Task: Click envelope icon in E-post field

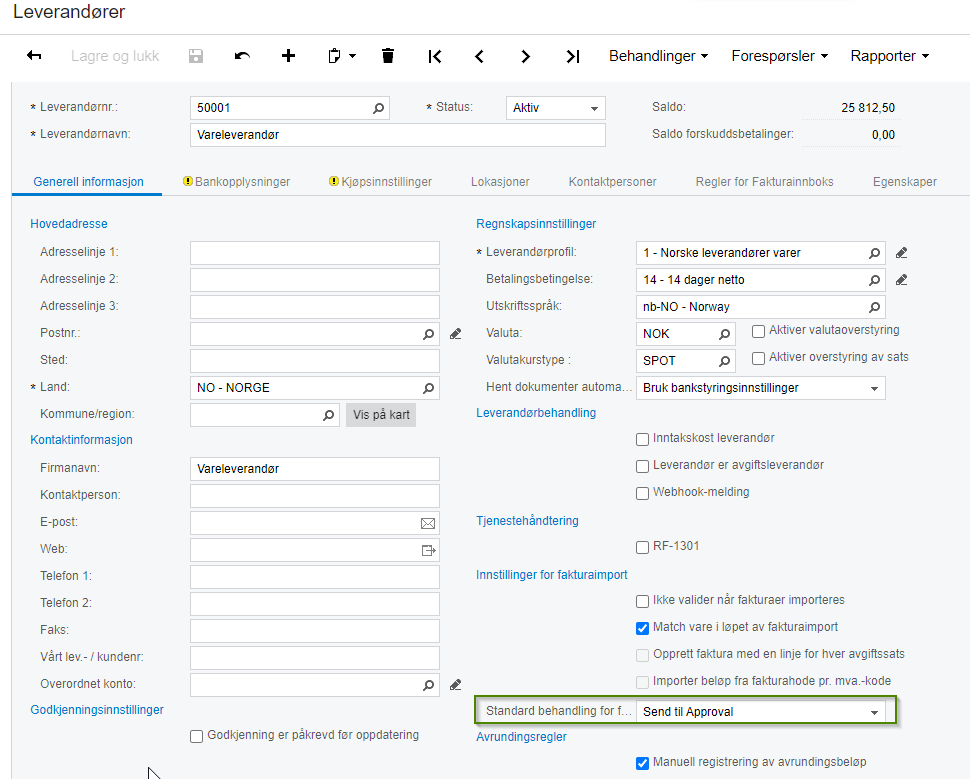Action: point(427,523)
